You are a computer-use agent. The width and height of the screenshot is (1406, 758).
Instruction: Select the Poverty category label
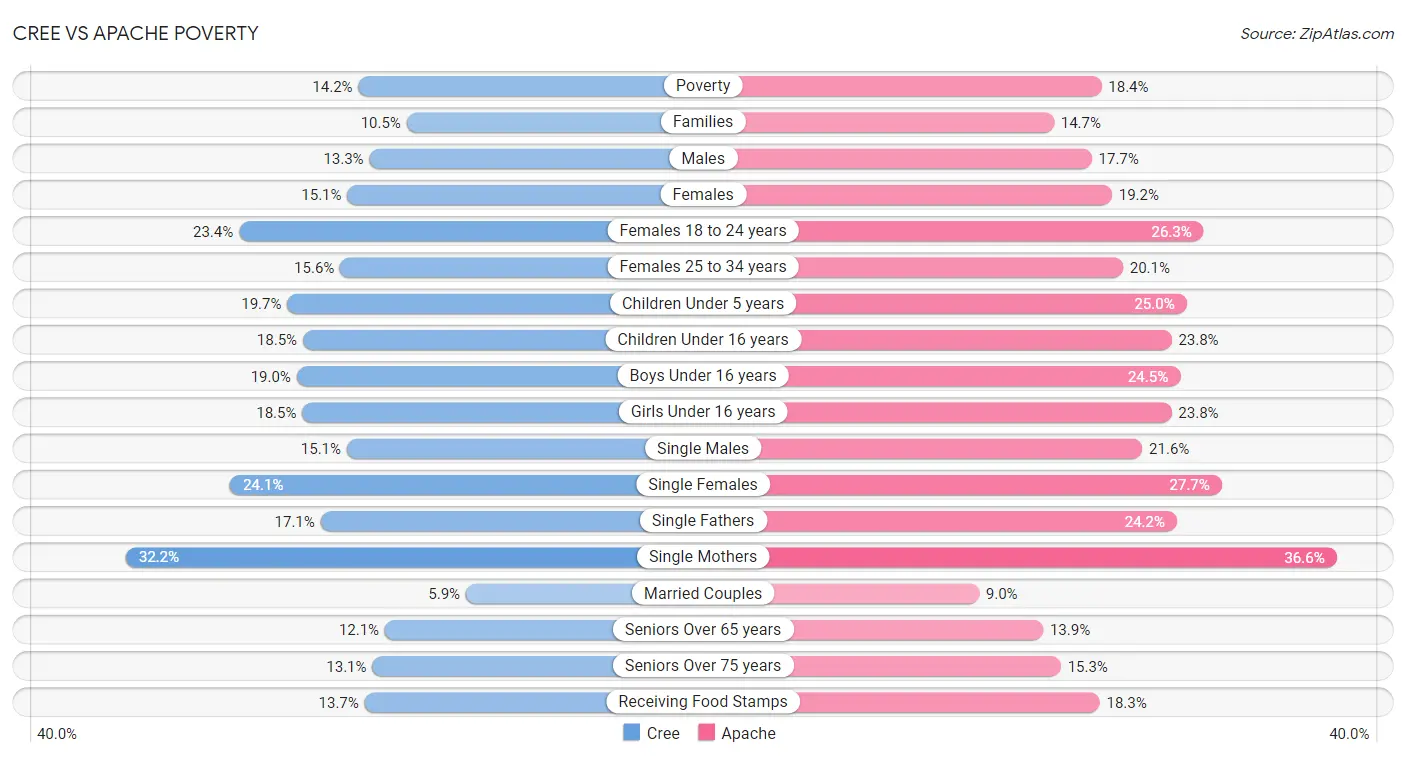(703, 86)
